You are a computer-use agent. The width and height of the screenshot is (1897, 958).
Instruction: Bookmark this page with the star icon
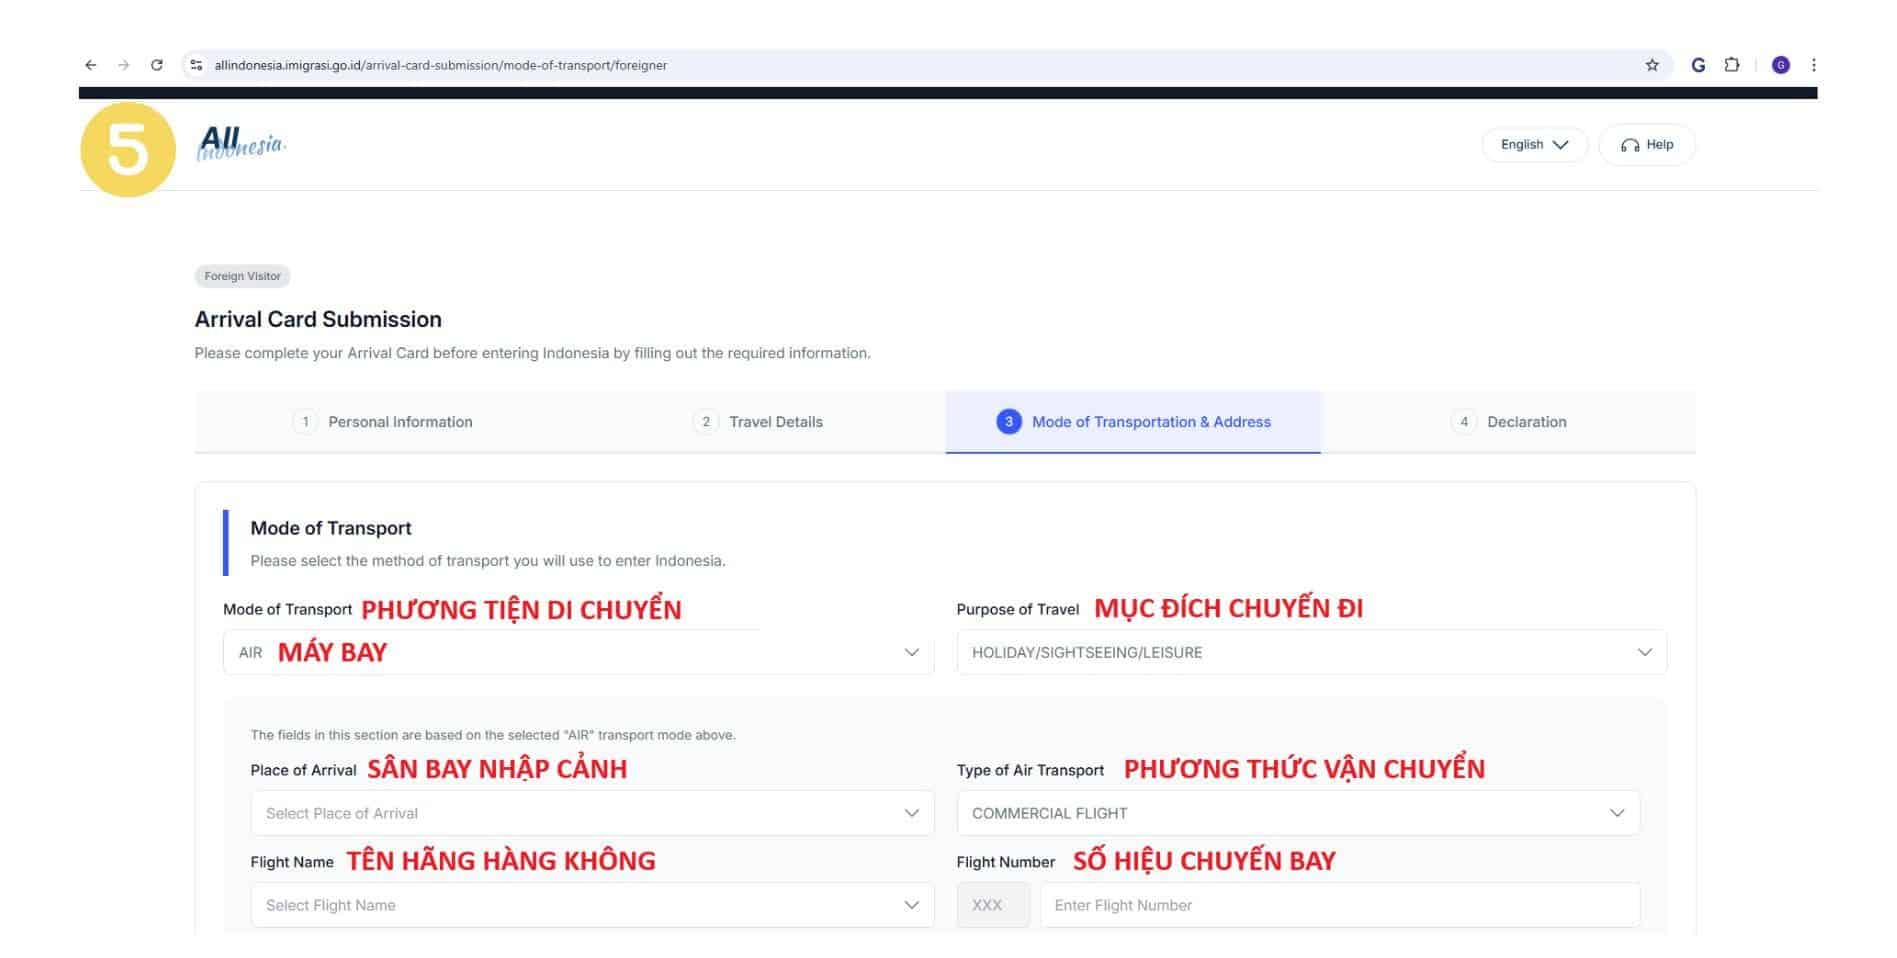pyautogui.click(x=1651, y=65)
